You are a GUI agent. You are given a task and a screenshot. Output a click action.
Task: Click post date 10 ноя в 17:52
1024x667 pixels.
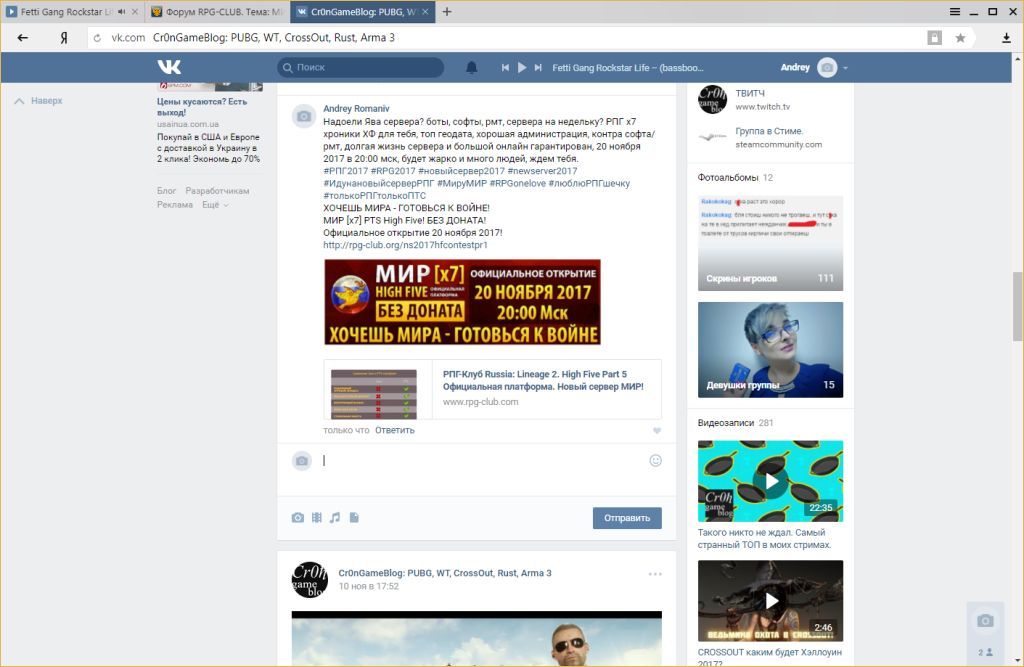coord(368,587)
